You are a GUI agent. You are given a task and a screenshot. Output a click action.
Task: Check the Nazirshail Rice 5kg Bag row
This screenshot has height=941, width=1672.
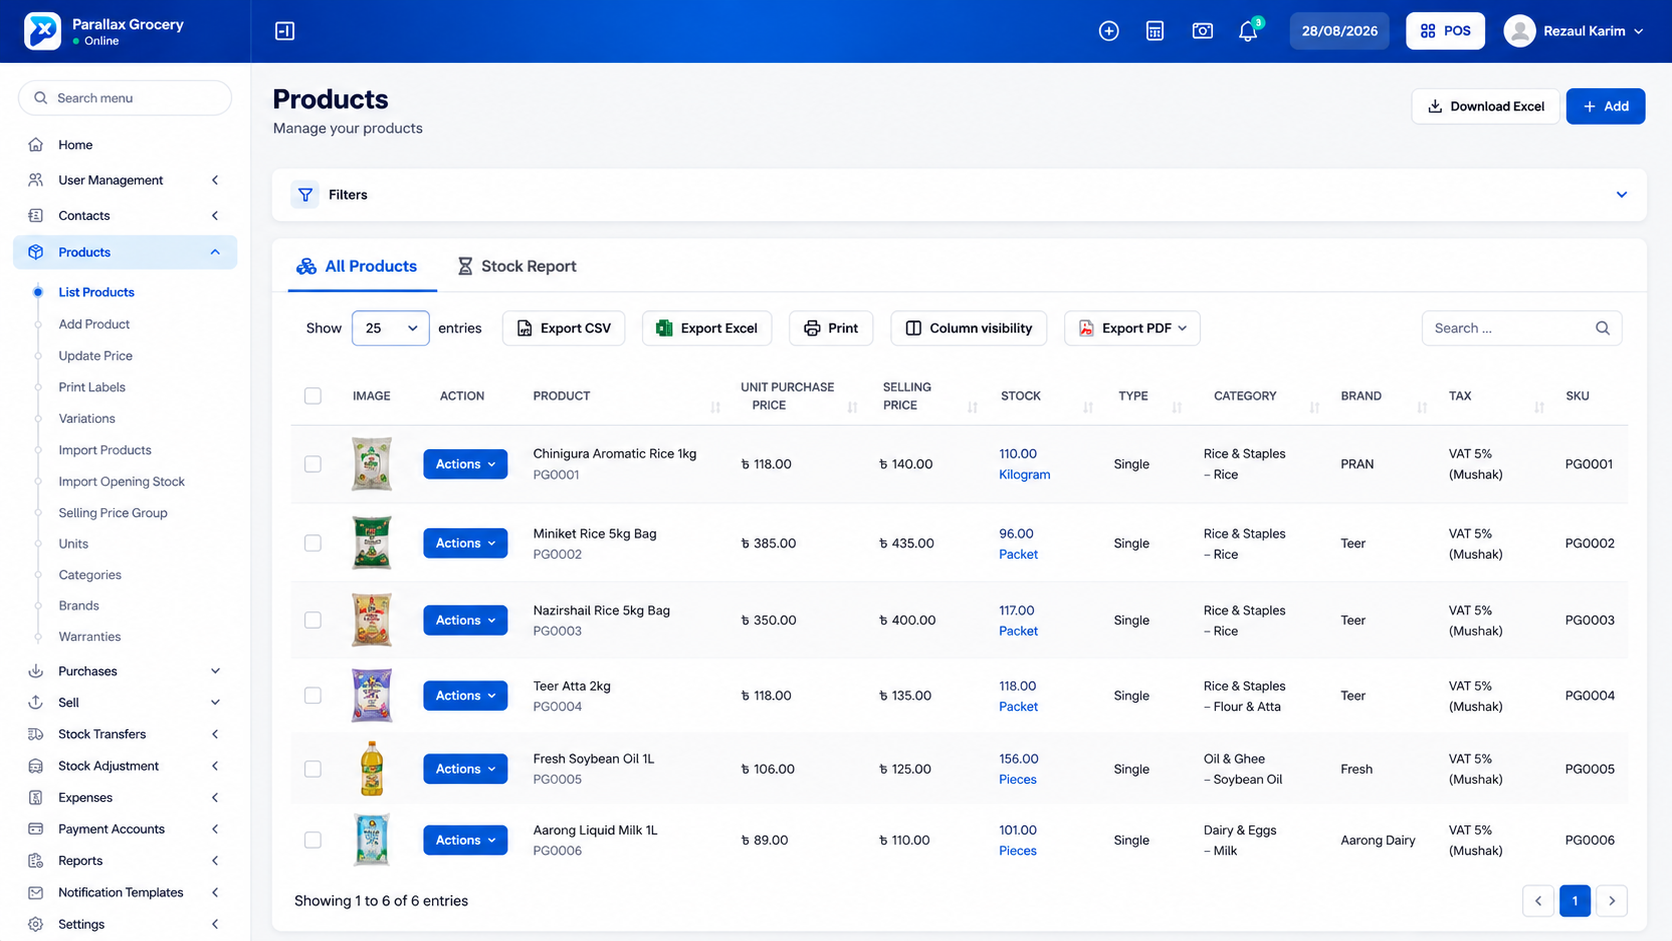313,620
